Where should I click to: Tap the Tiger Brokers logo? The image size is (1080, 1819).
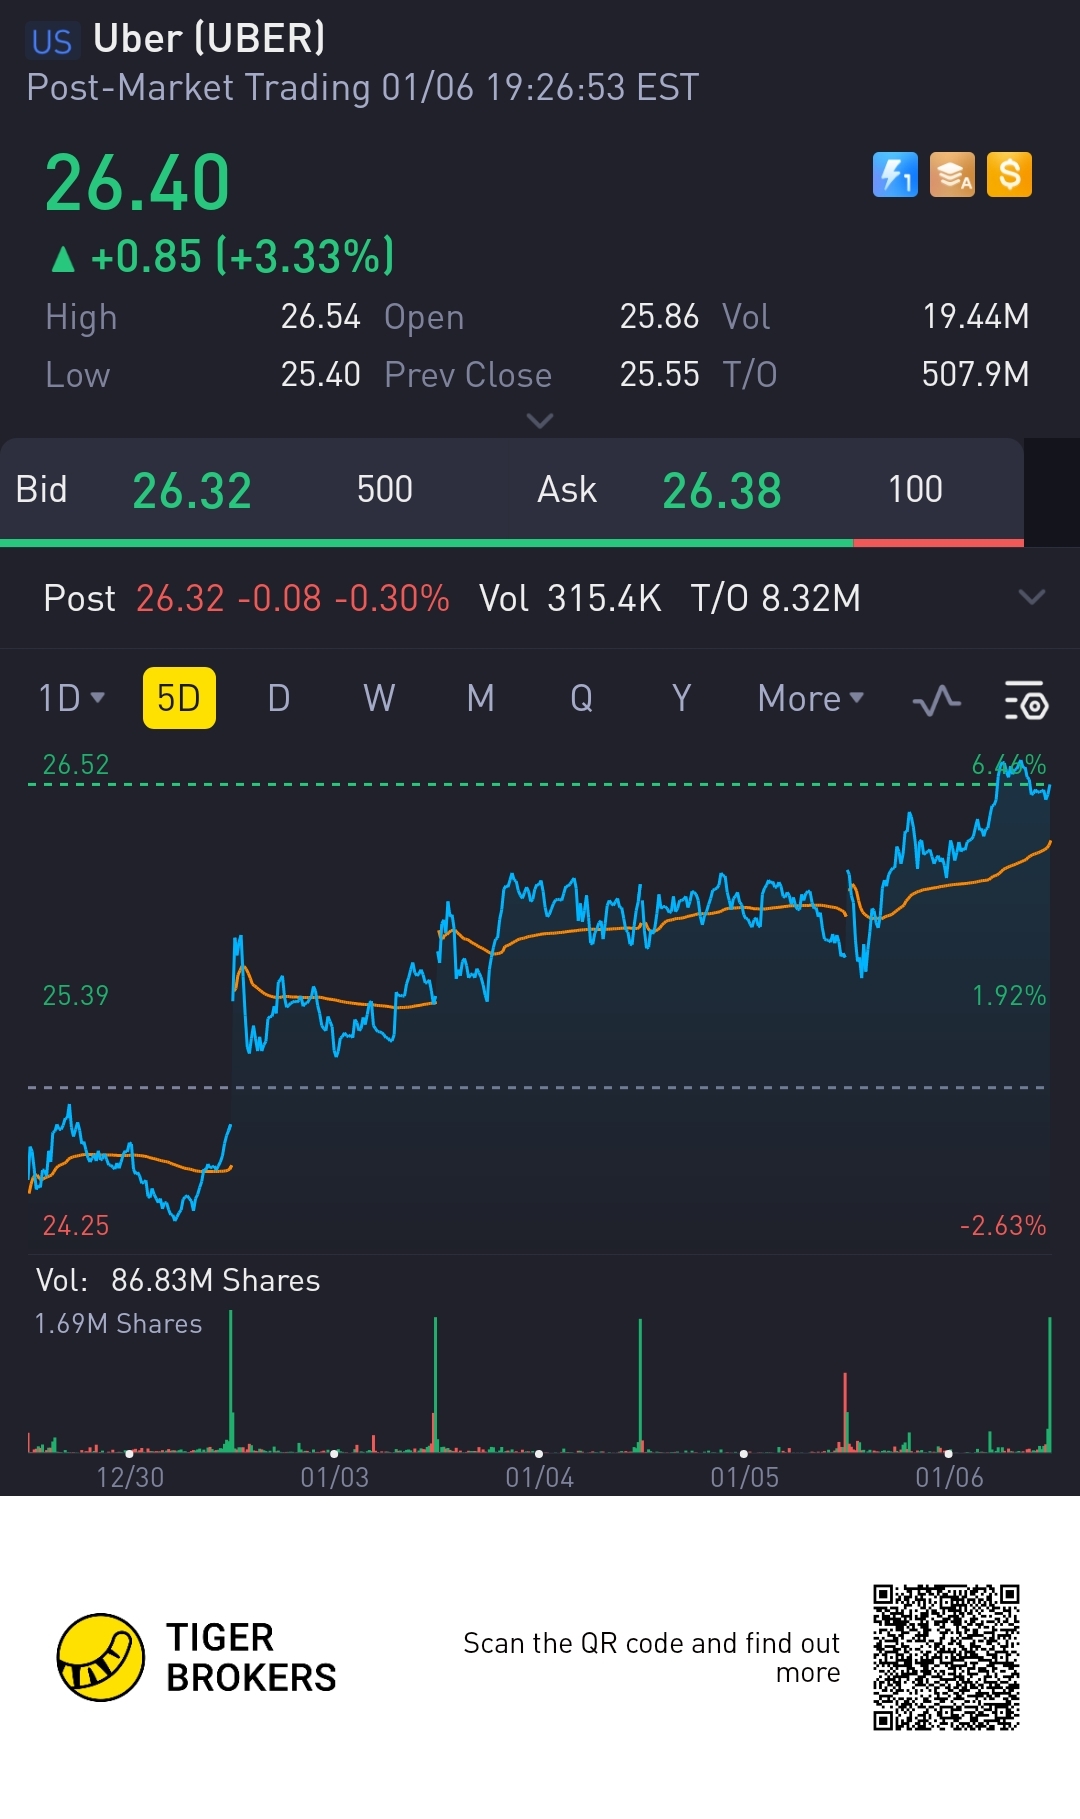click(101, 1657)
